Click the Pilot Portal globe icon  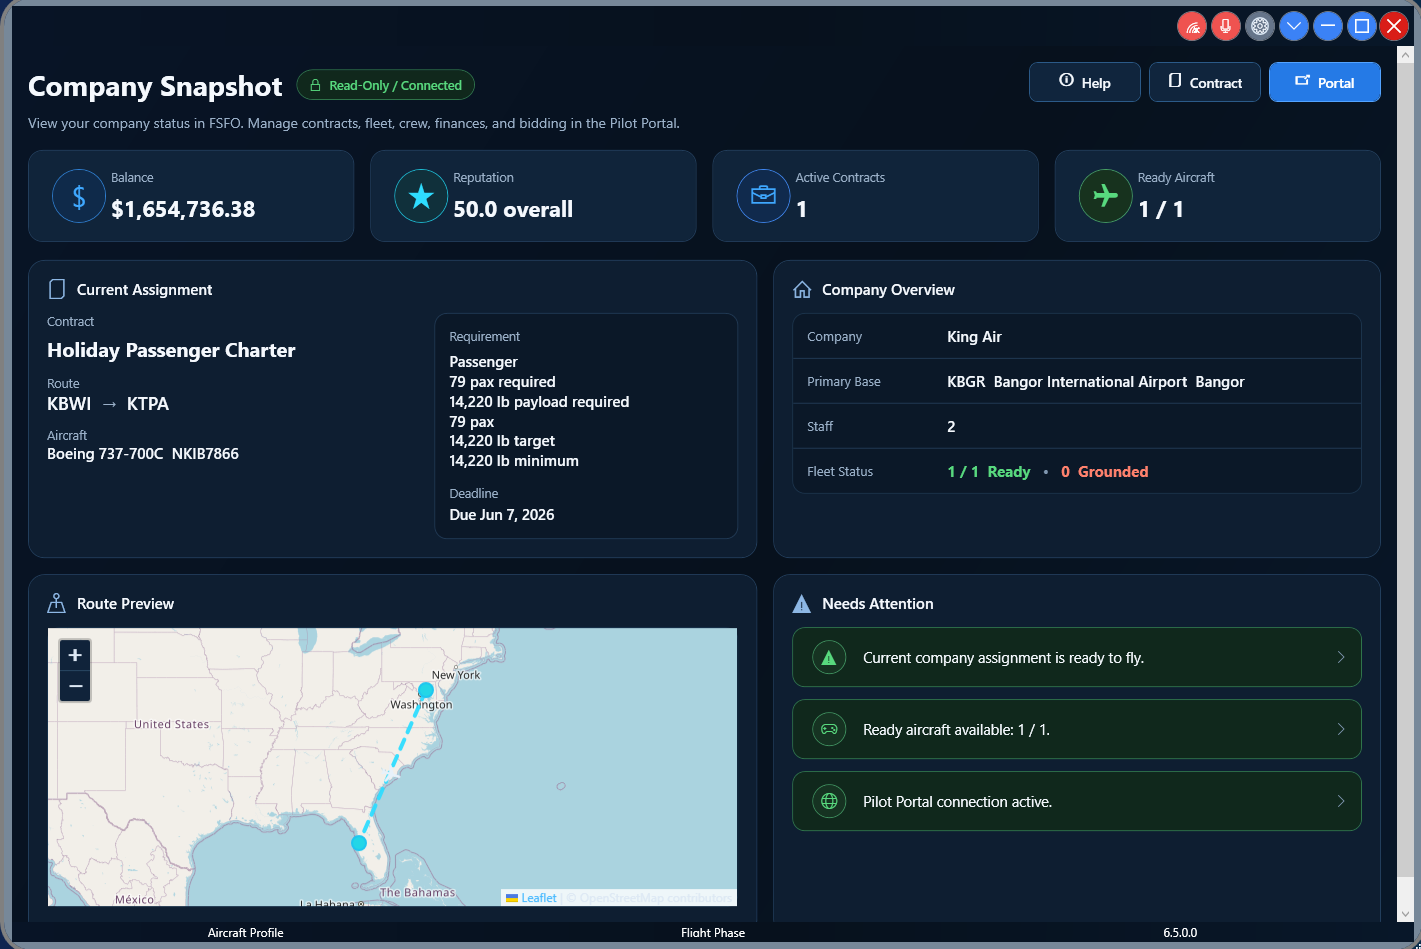pyautogui.click(x=829, y=801)
